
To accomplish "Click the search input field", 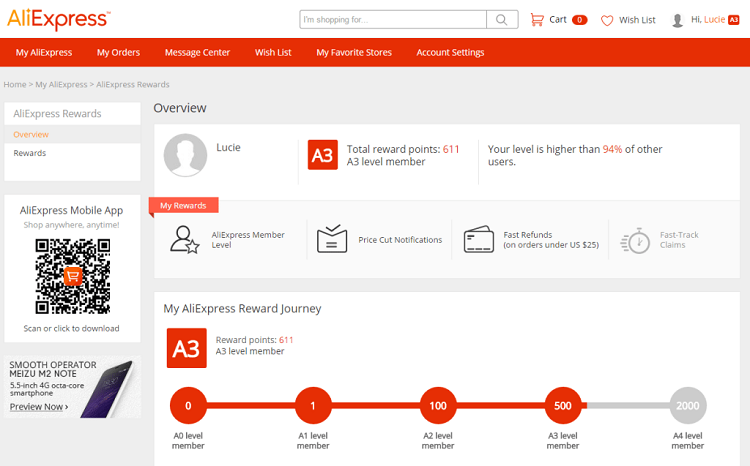I will point(393,20).
